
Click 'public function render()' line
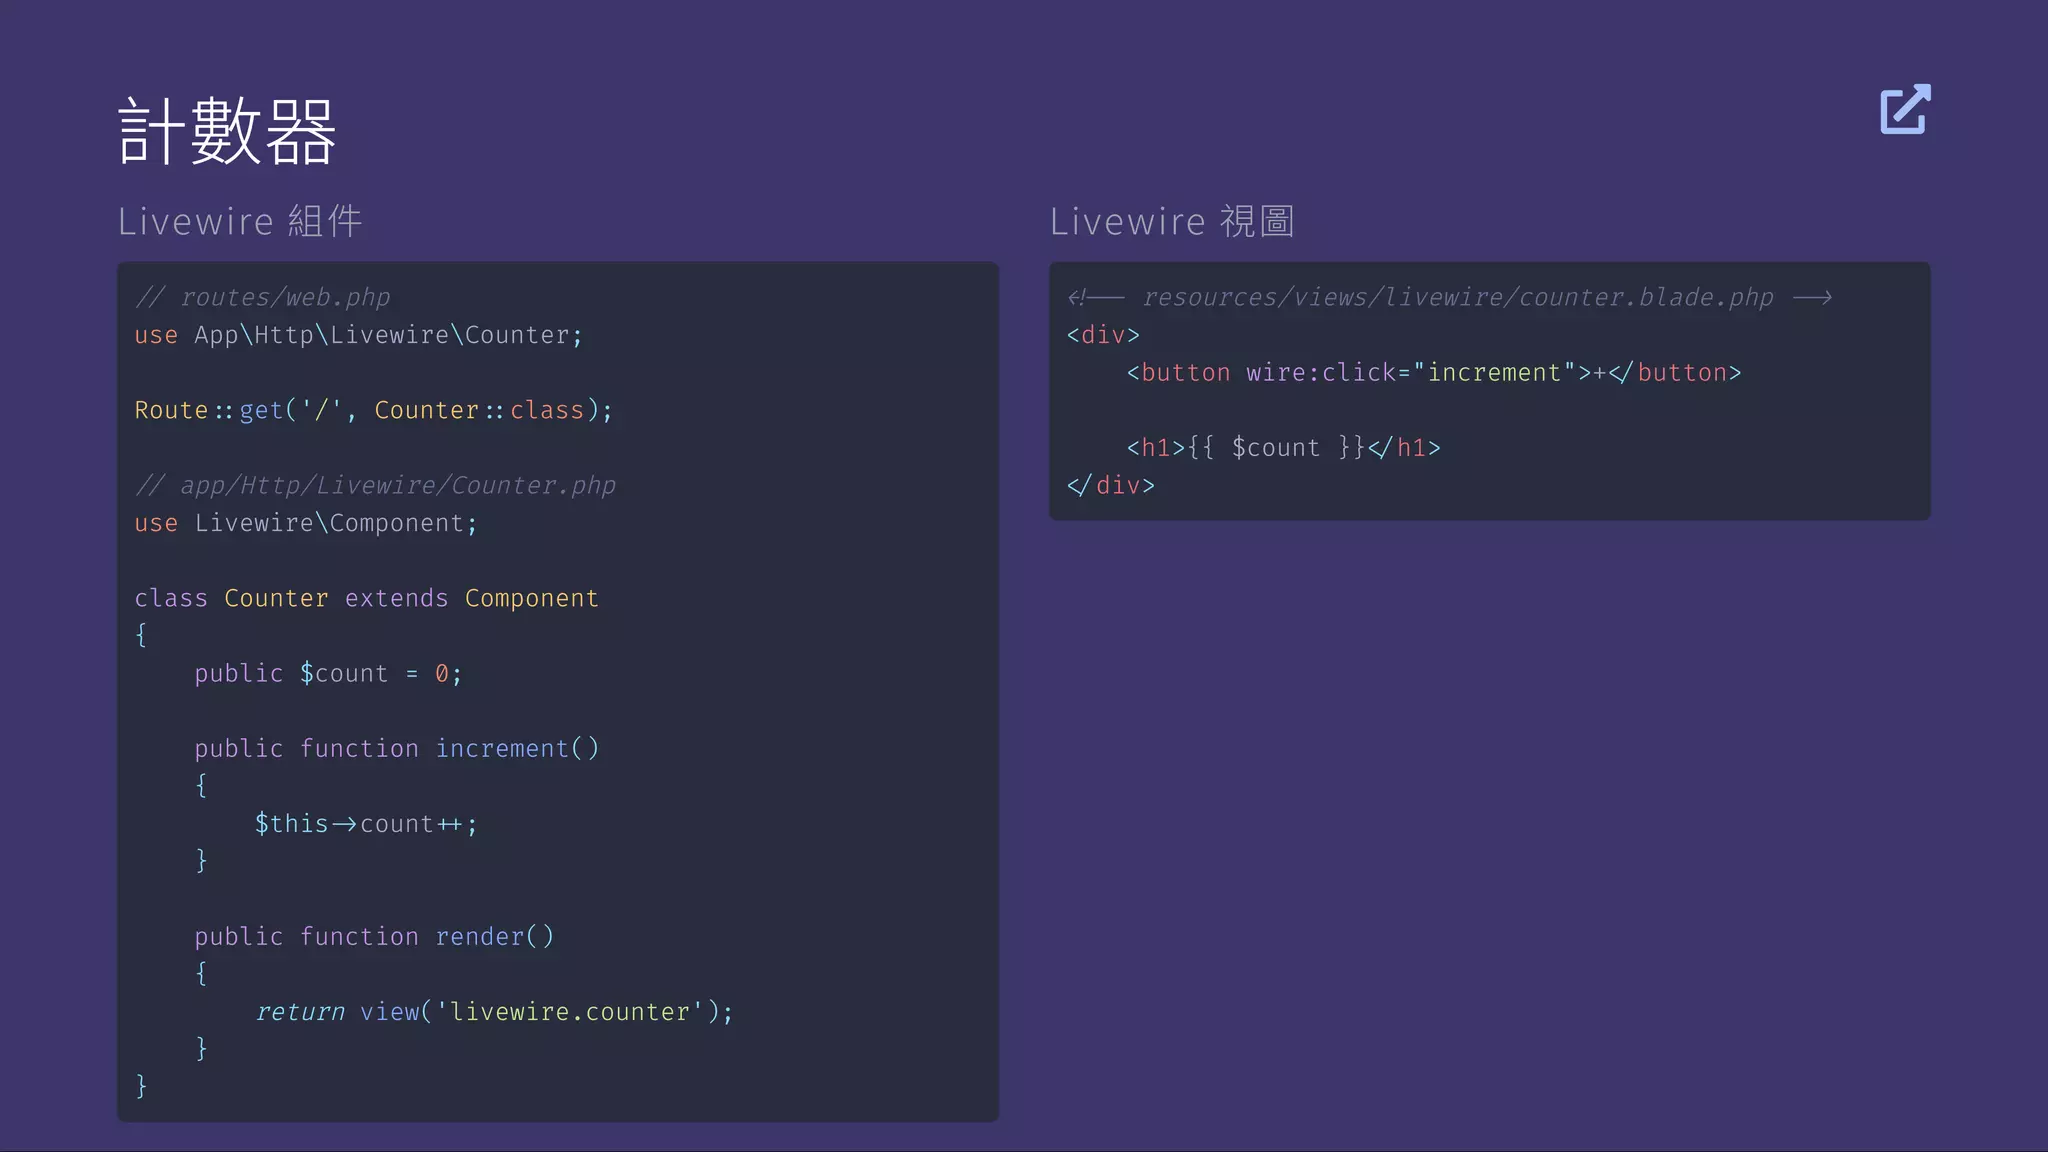tap(374, 936)
